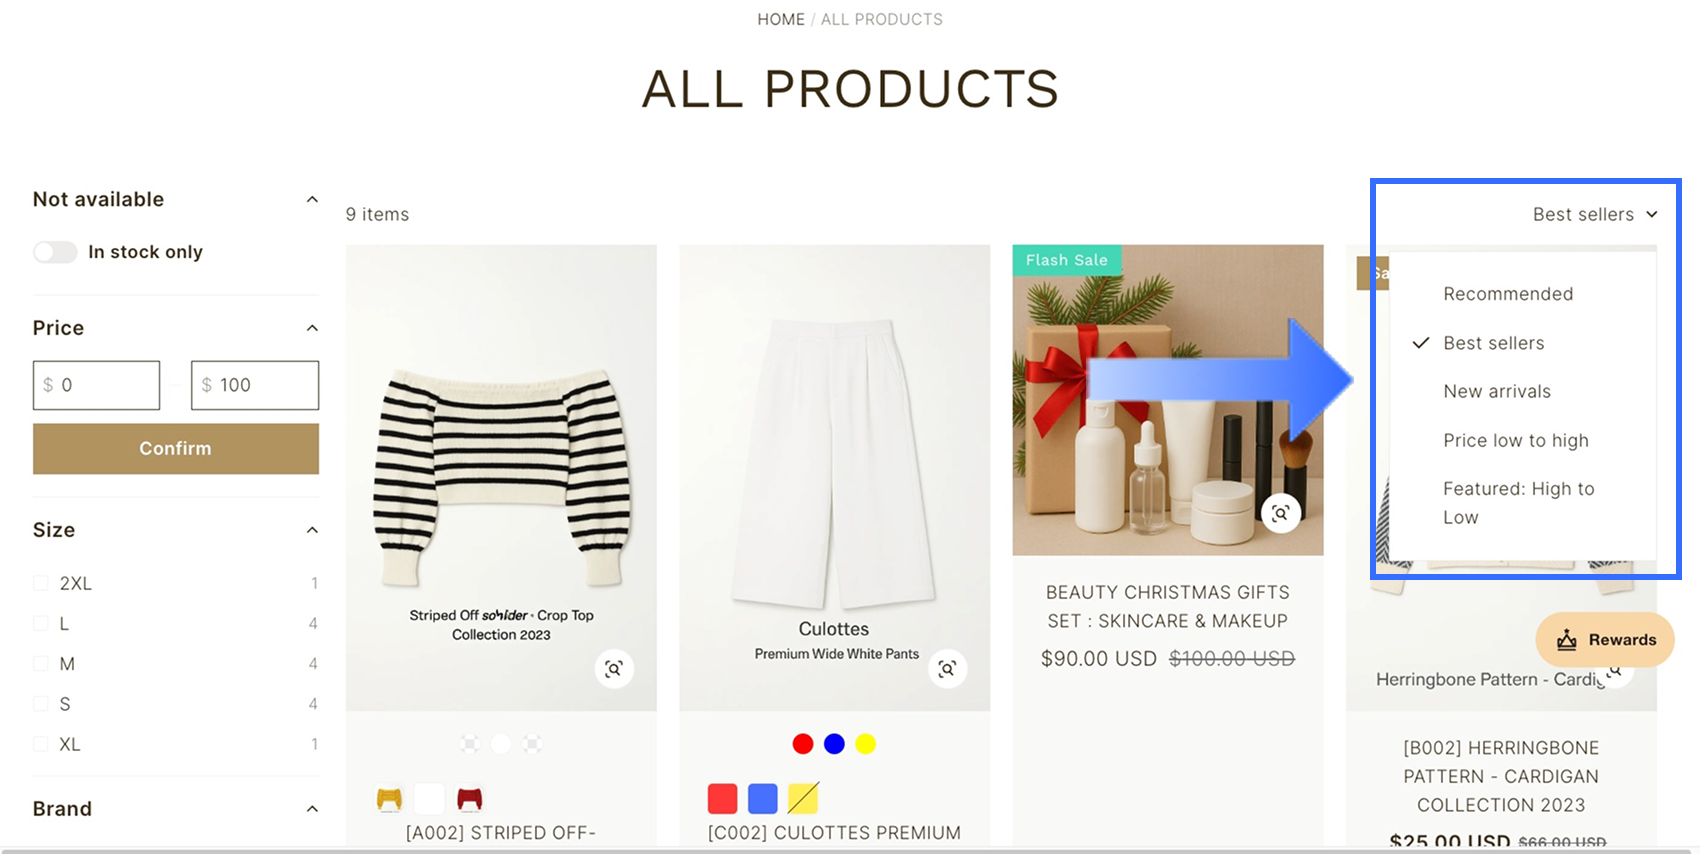The width and height of the screenshot is (1700, 854).
Task: Choose the crossed-out yellow culottes swatch
Action: click(803, 799)
